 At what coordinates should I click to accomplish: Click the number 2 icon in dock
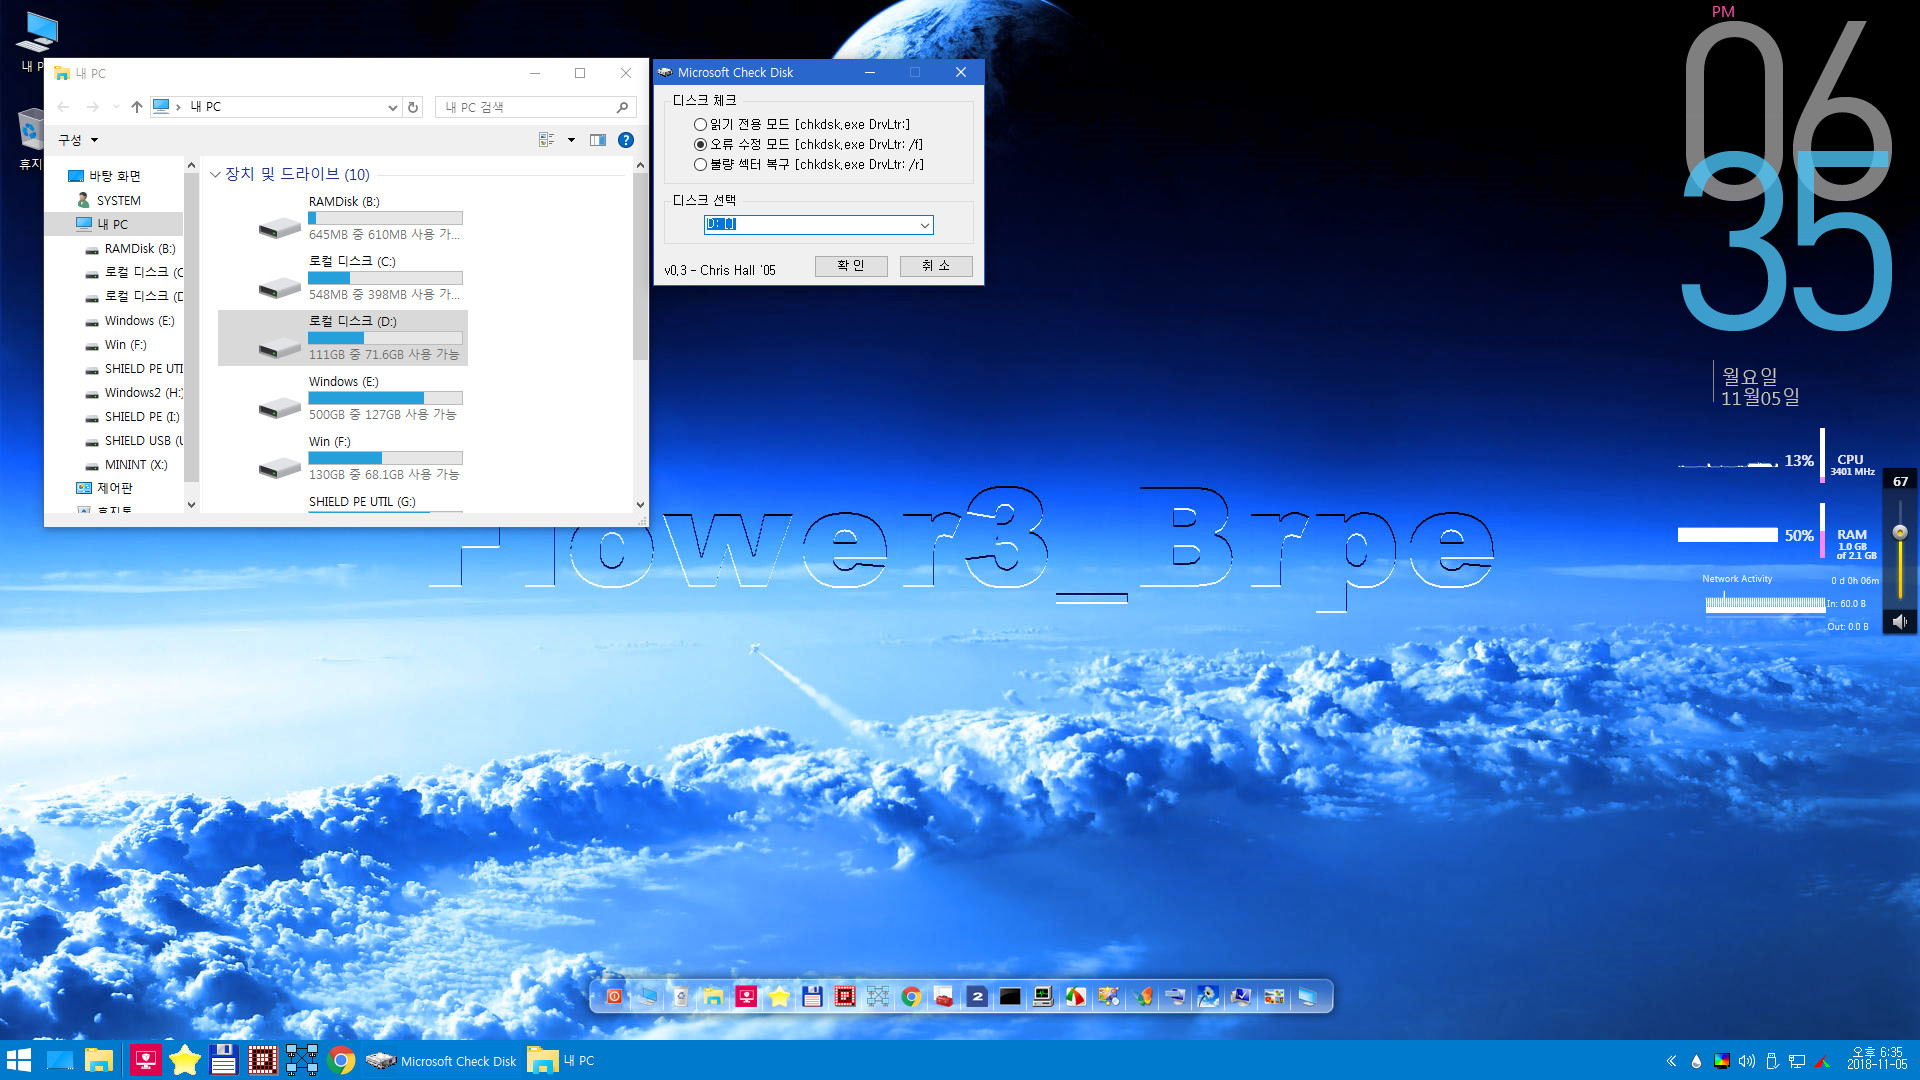[977, 997]
